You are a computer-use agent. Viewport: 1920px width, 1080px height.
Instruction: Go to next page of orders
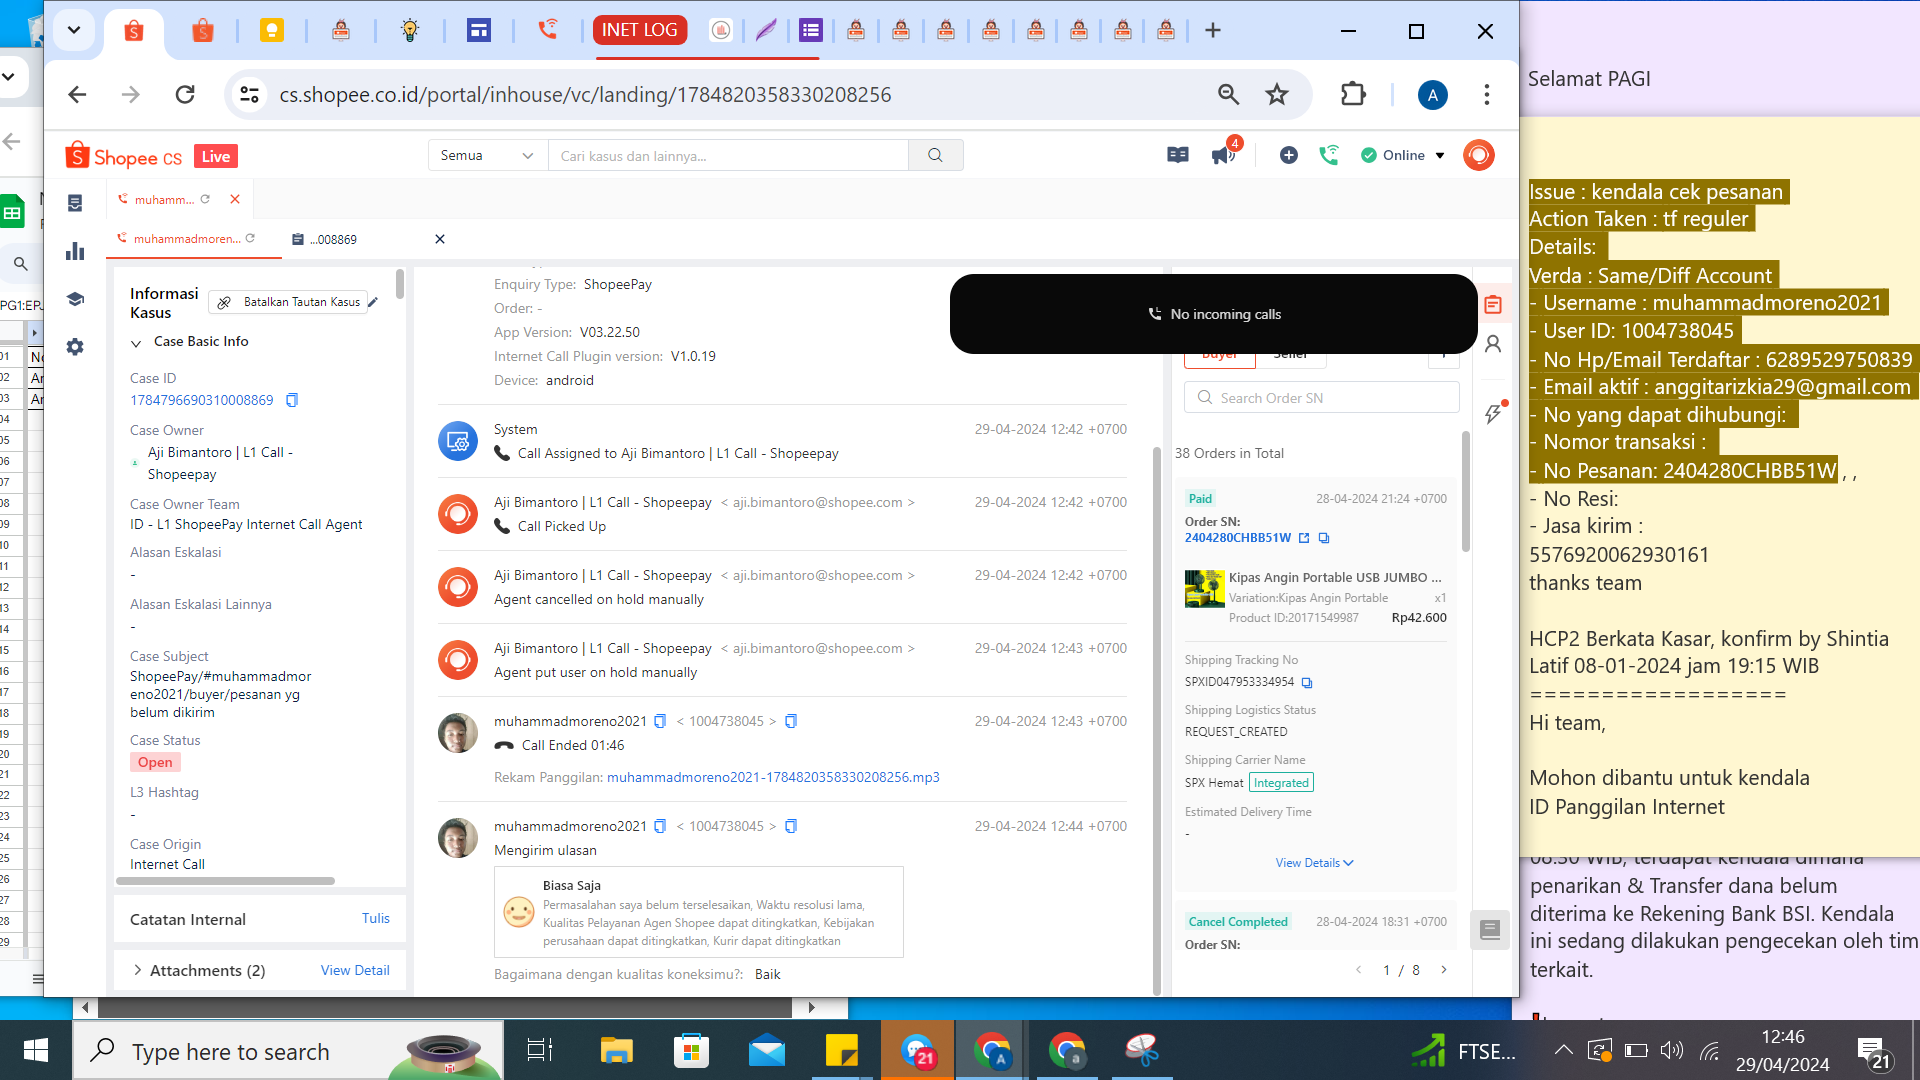tap(1443, 970)
